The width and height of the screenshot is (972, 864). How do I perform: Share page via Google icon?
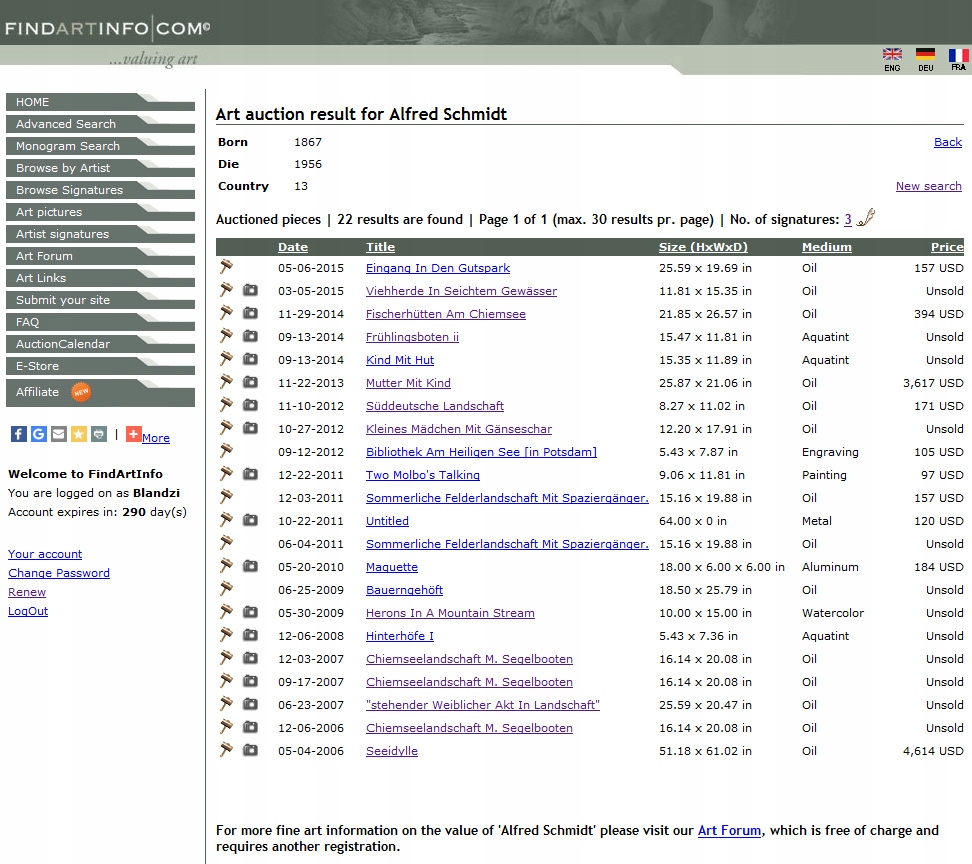38,434
